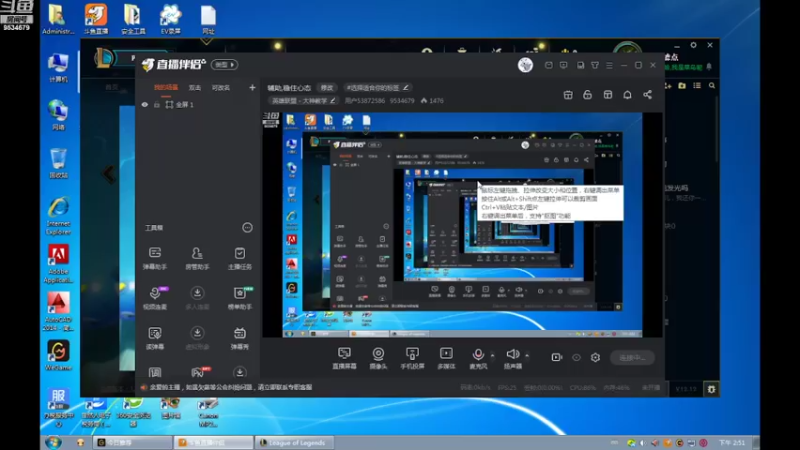Viewport: 800px width, 450px height.
Task: Click the share icon in top toolbar
Action: (x=647, y=94)
